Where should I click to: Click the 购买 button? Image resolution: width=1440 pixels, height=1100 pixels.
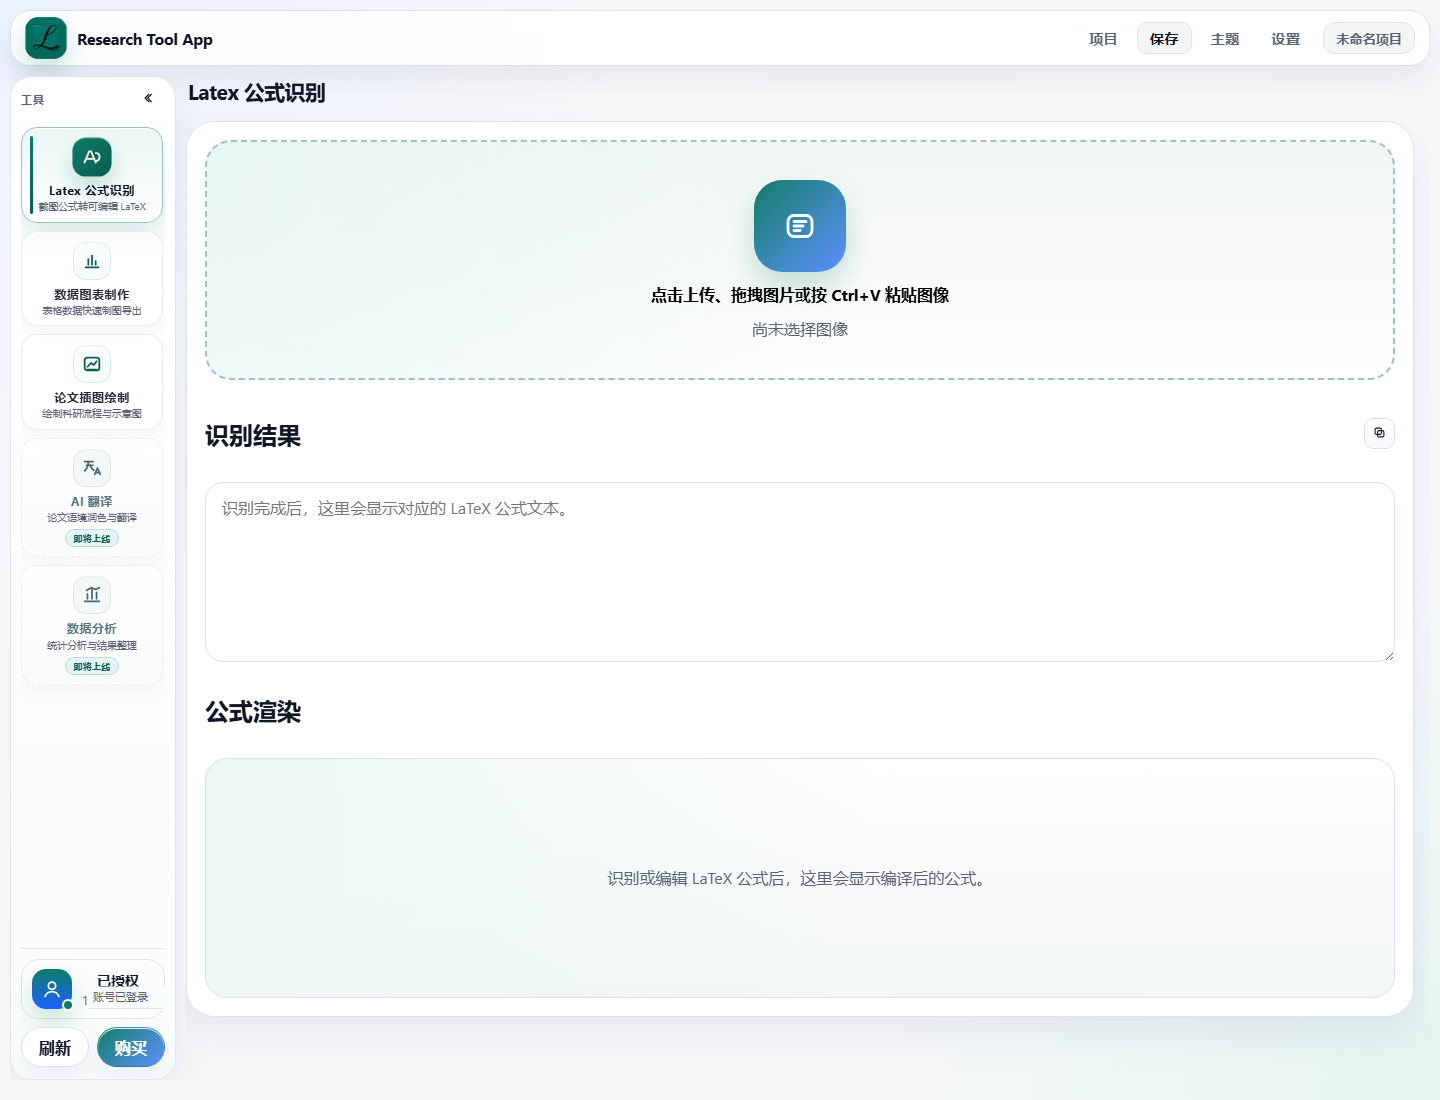click(x=131, y=1048)
